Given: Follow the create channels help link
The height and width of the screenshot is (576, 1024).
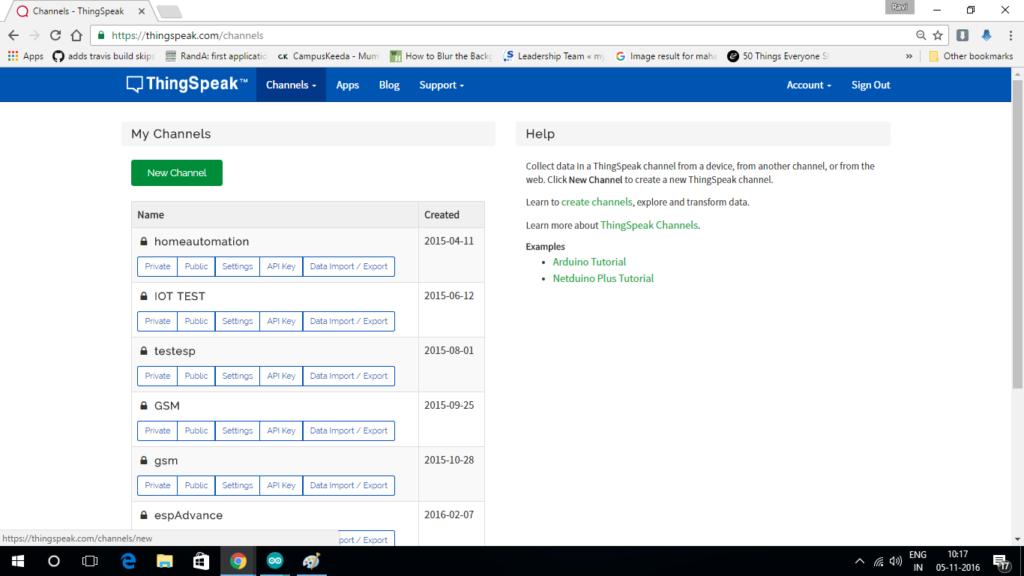Looking at the screenshot, I should coord(597,202).
